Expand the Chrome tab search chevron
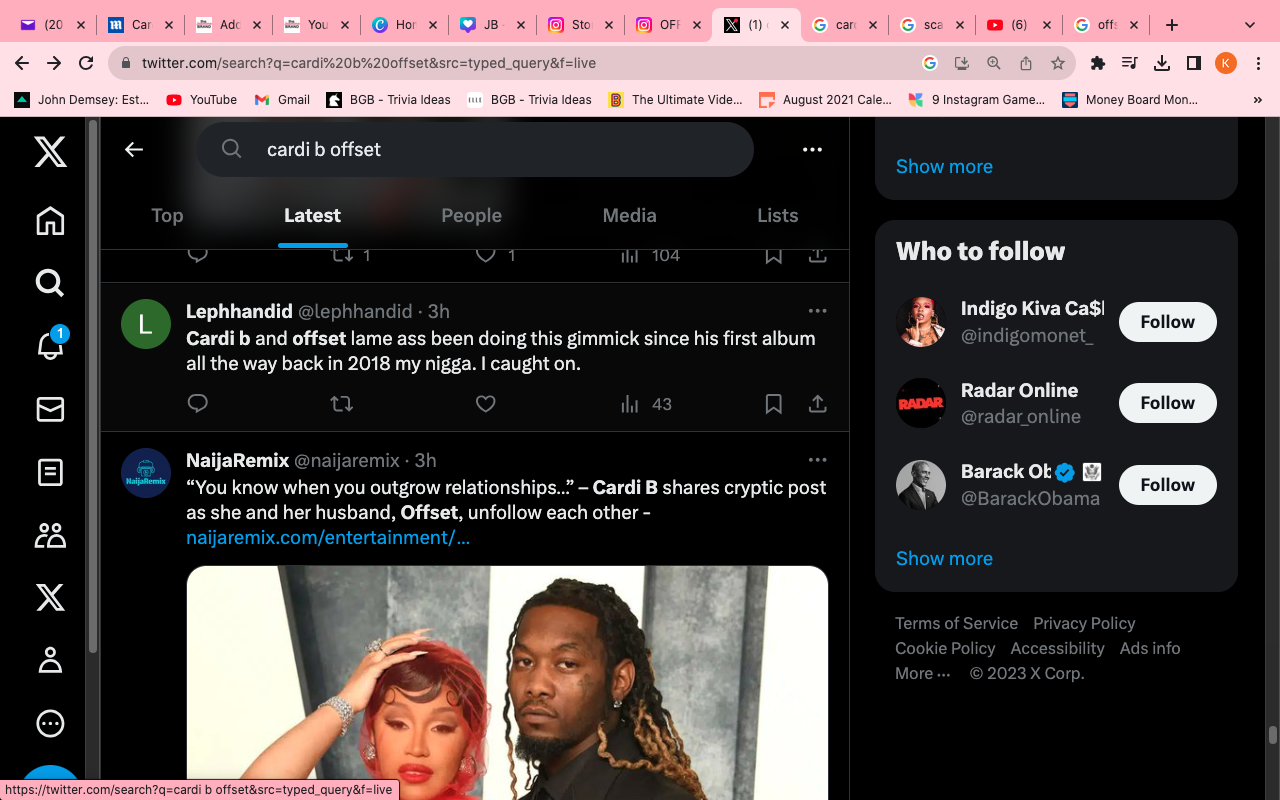Viewport: 1280px width, 800px height. pyautogui.click(x=1250, y=25)
